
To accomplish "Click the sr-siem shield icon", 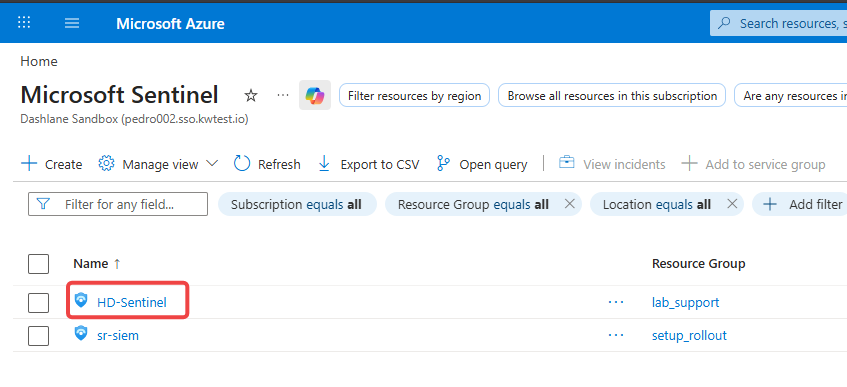I will (x=81, y=333).
